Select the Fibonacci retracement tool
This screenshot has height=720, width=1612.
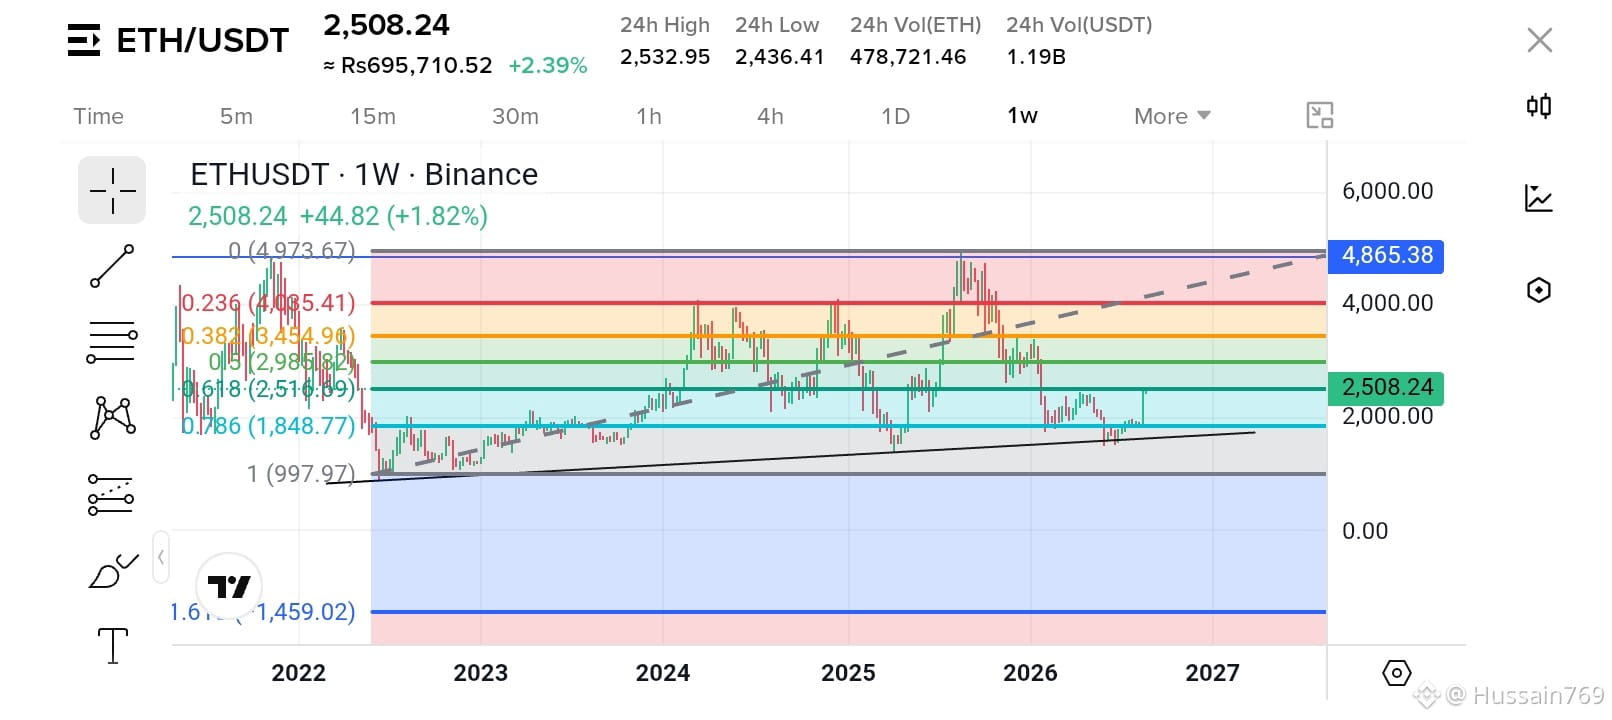coord(112,342)
